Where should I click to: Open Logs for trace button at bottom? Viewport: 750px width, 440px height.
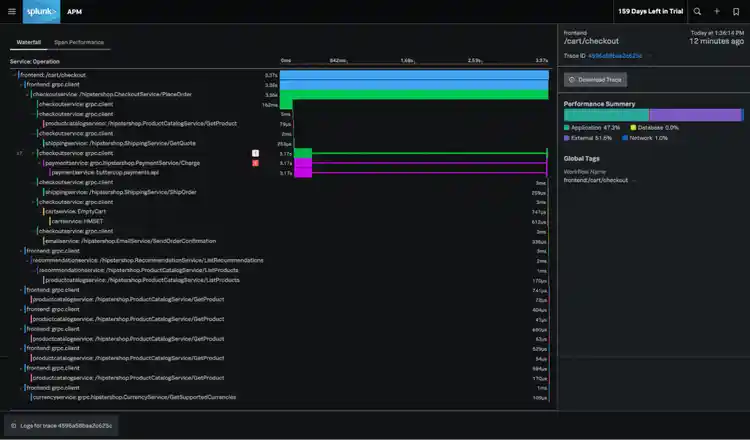(x=61, y=425)
